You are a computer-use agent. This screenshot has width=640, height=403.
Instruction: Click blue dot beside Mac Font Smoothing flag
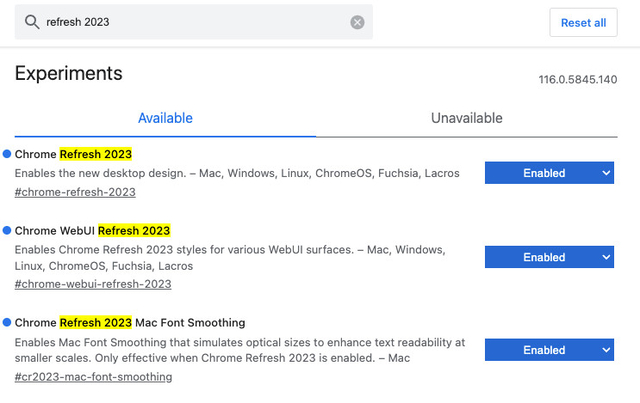pyautogui.click(x=7, y=322)
